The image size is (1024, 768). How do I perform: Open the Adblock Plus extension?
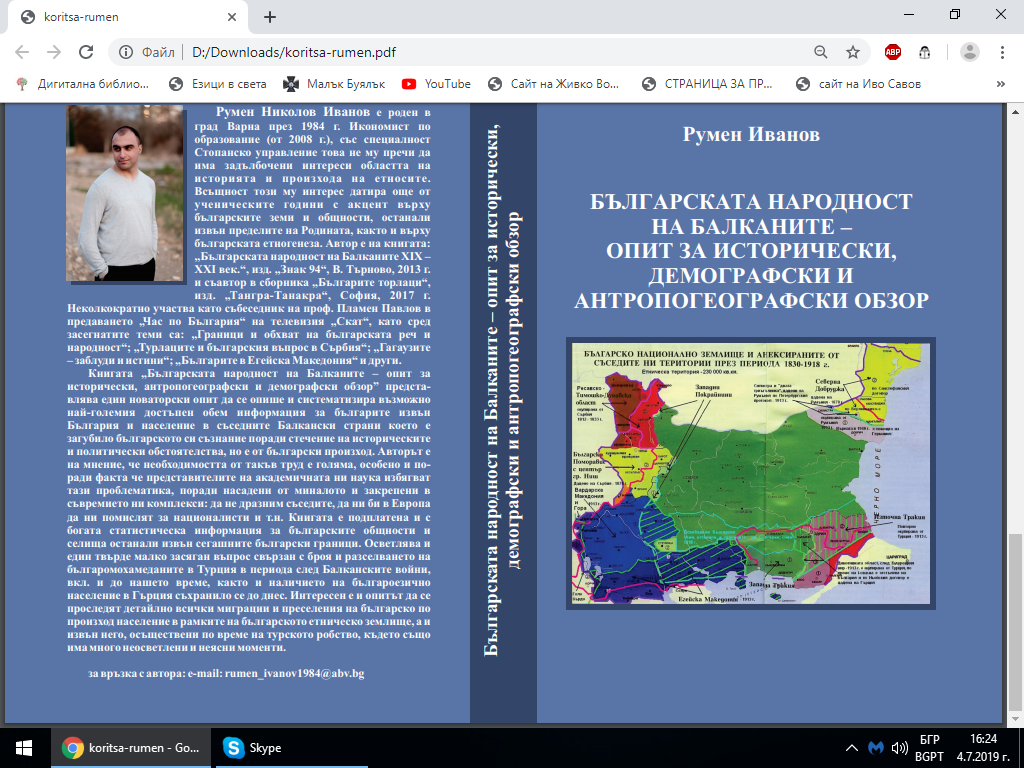pyautogui.click(x=892, y=52)
